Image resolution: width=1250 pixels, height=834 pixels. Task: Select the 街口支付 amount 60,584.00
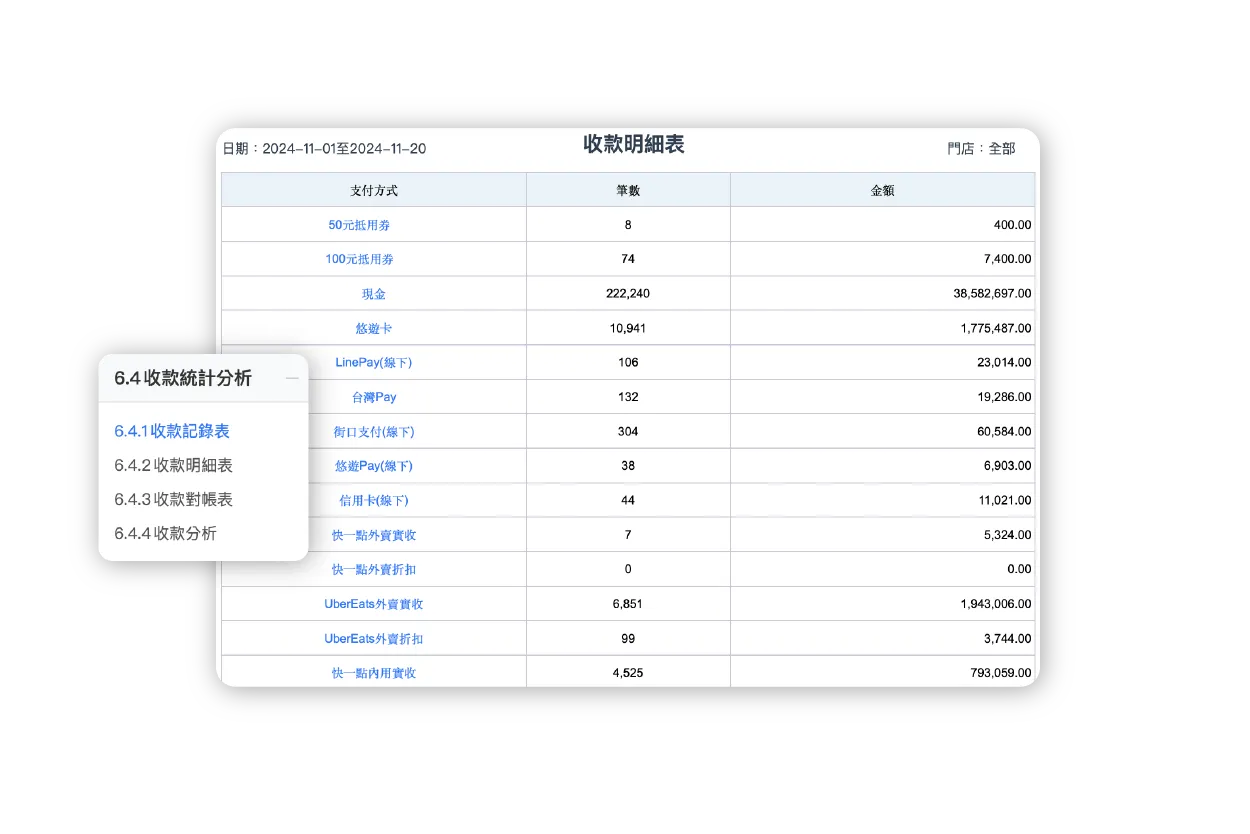(883, 431)
